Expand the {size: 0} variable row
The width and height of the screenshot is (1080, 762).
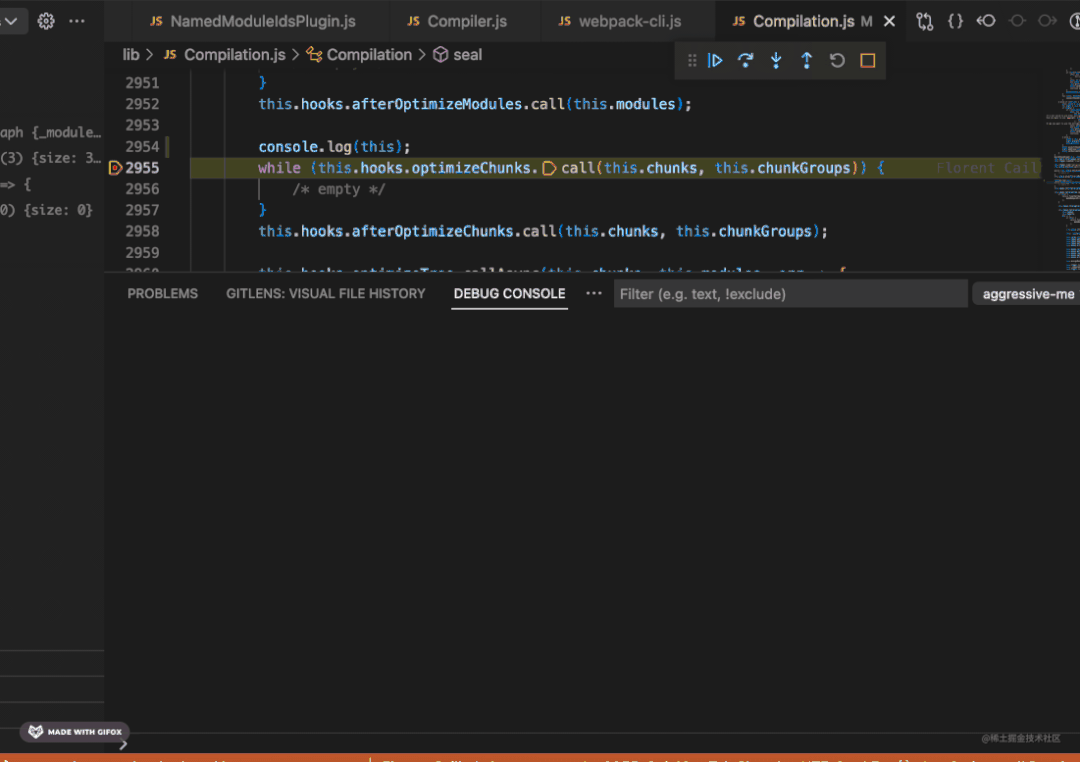tap(47, 210)
